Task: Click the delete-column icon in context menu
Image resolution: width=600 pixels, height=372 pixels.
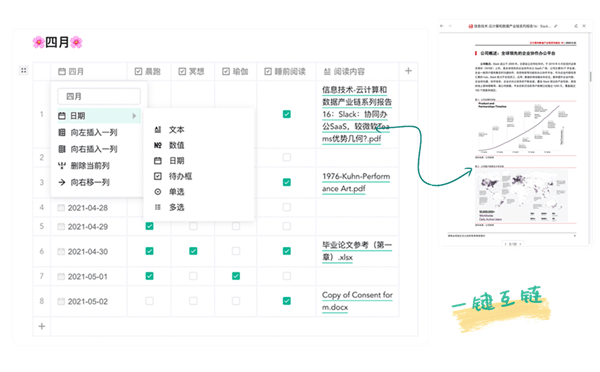Action: click(62, 165)
